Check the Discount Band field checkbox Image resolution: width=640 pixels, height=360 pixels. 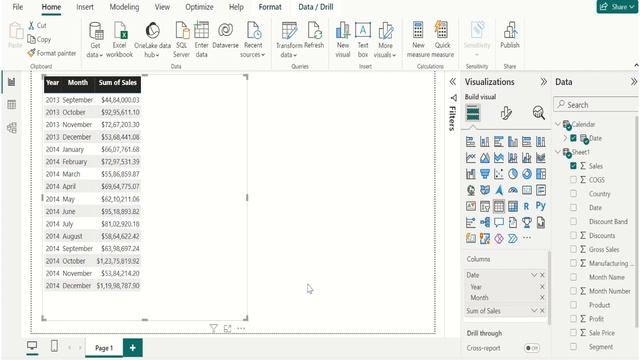click(573, 221)
